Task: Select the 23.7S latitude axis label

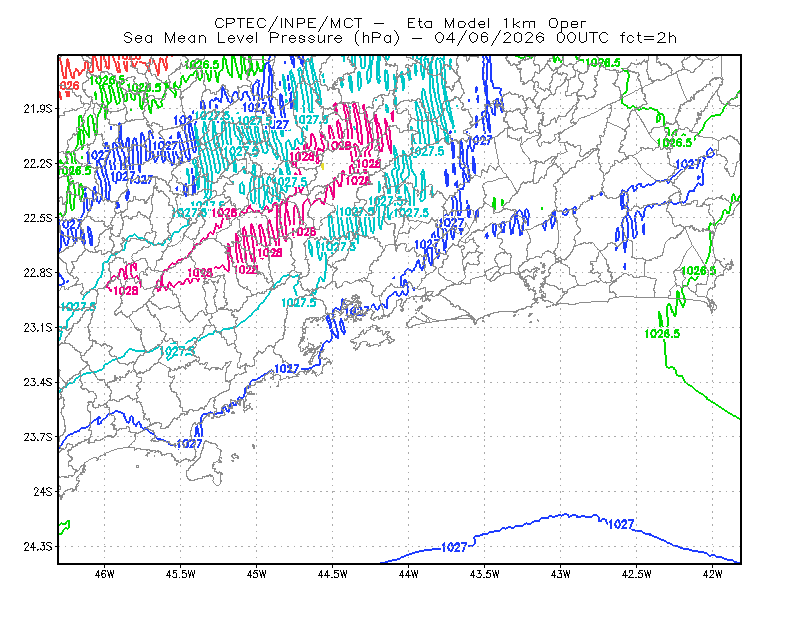Action: tap(38, 437)
